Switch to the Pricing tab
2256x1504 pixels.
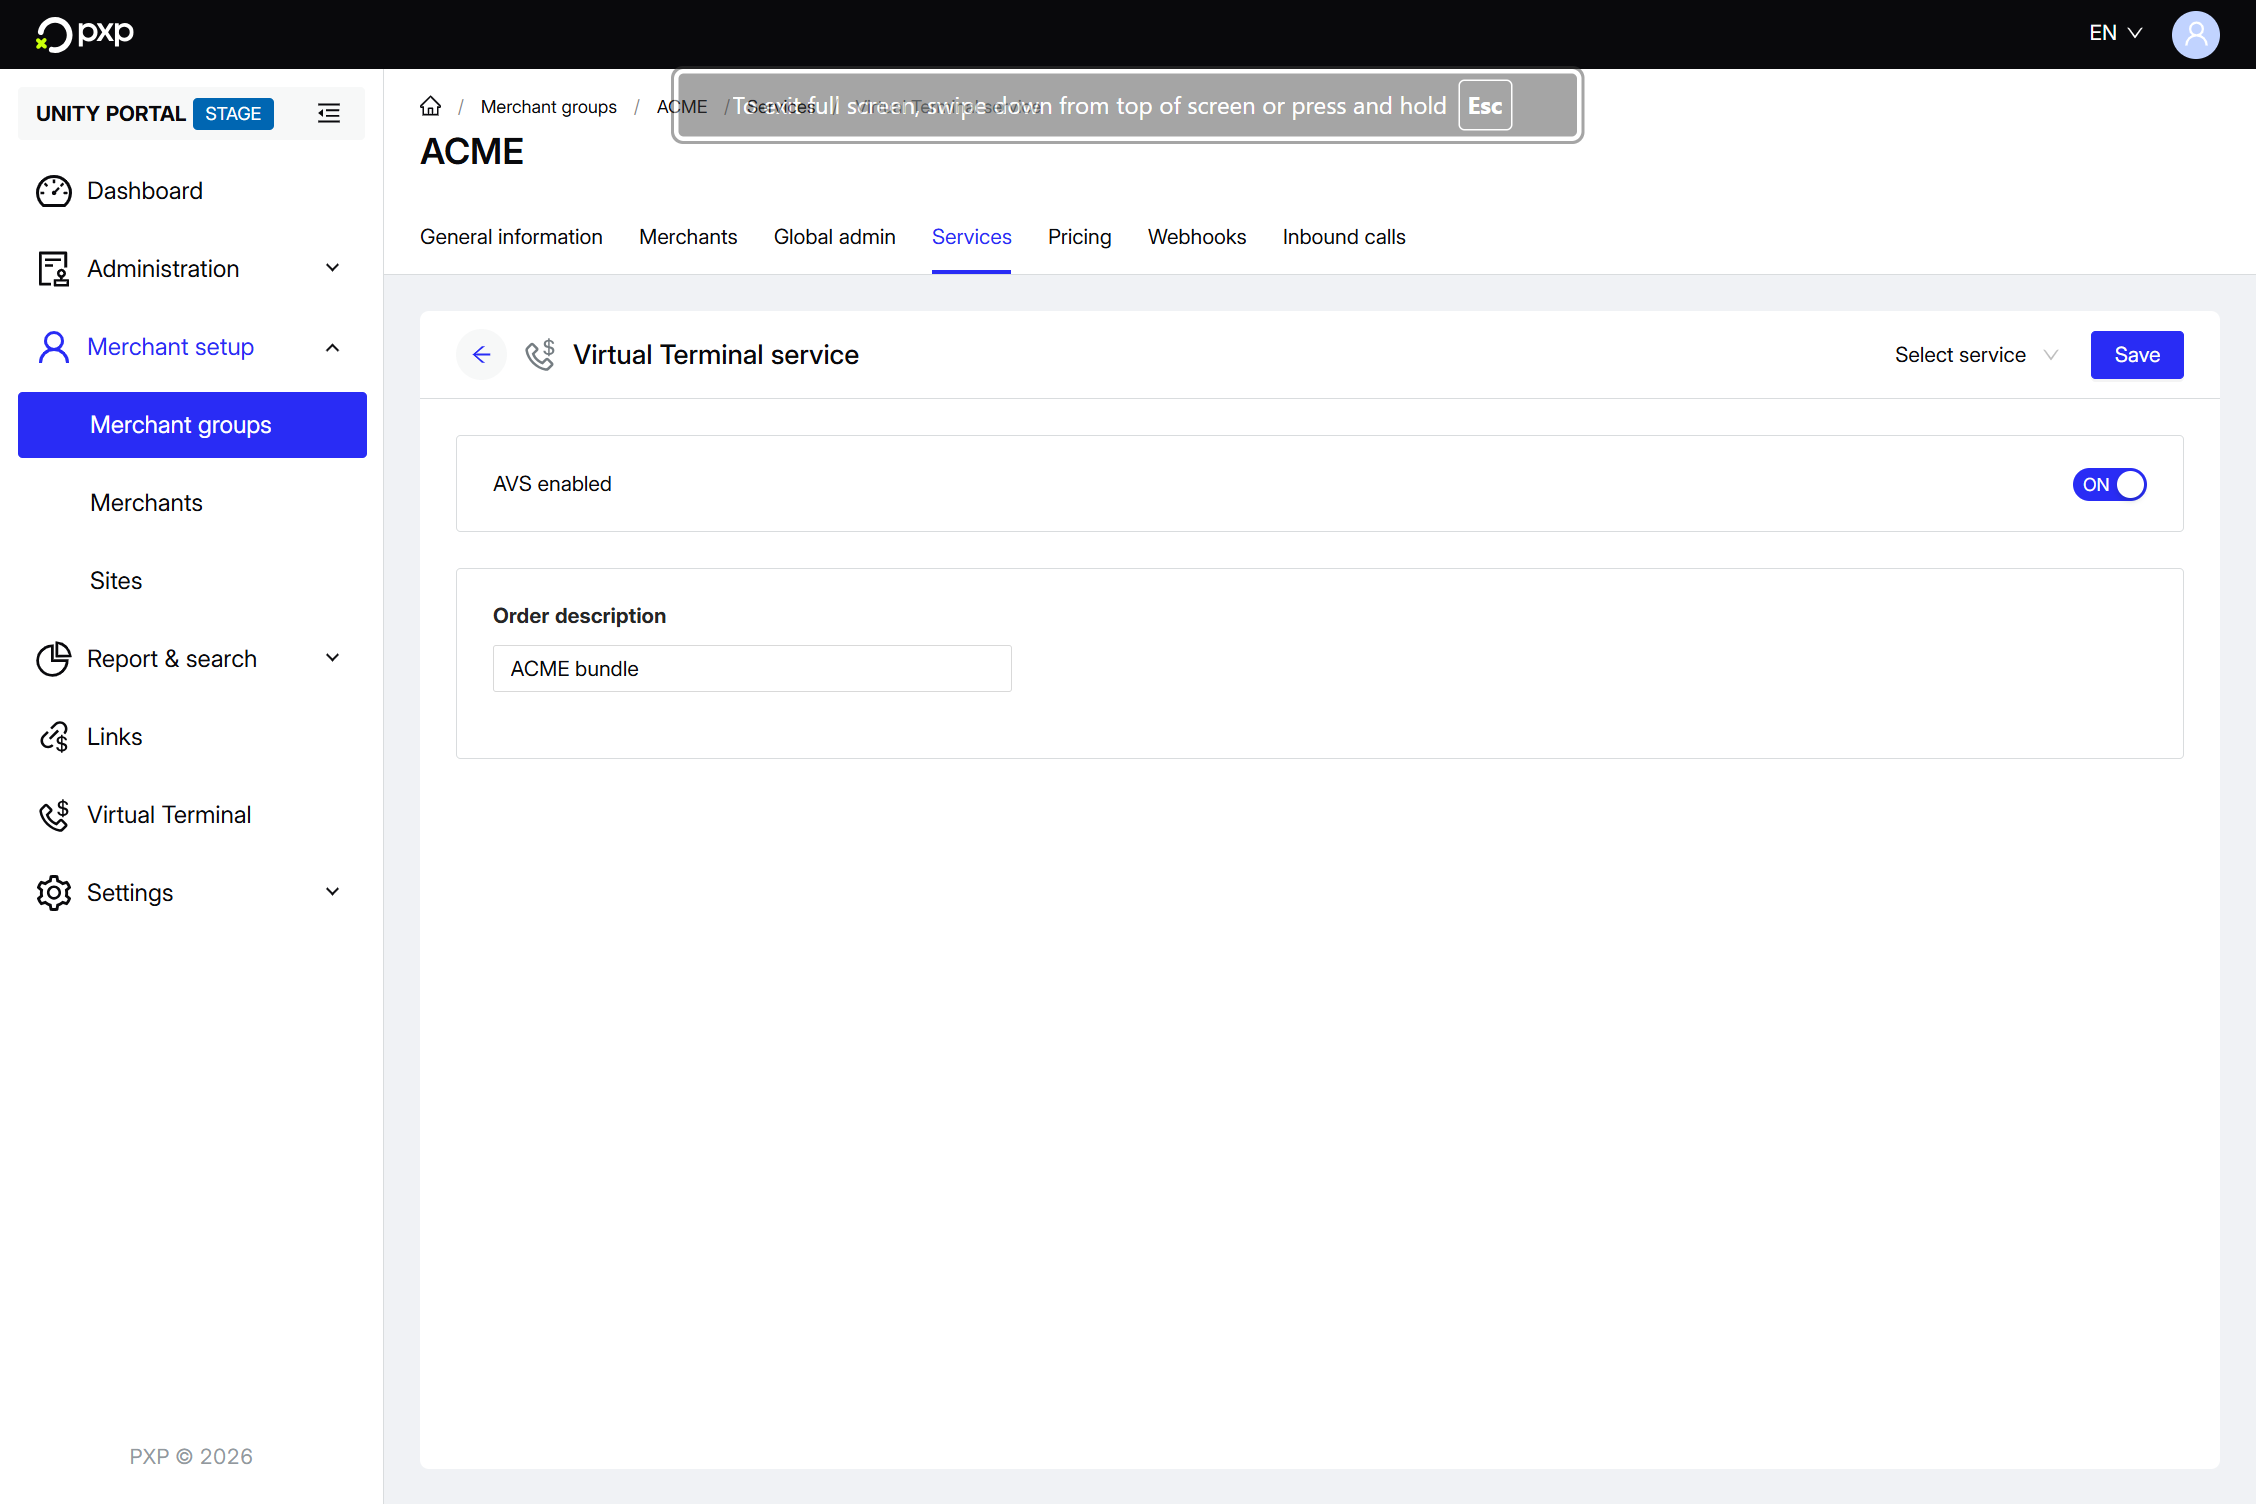tap(1079, 237)
